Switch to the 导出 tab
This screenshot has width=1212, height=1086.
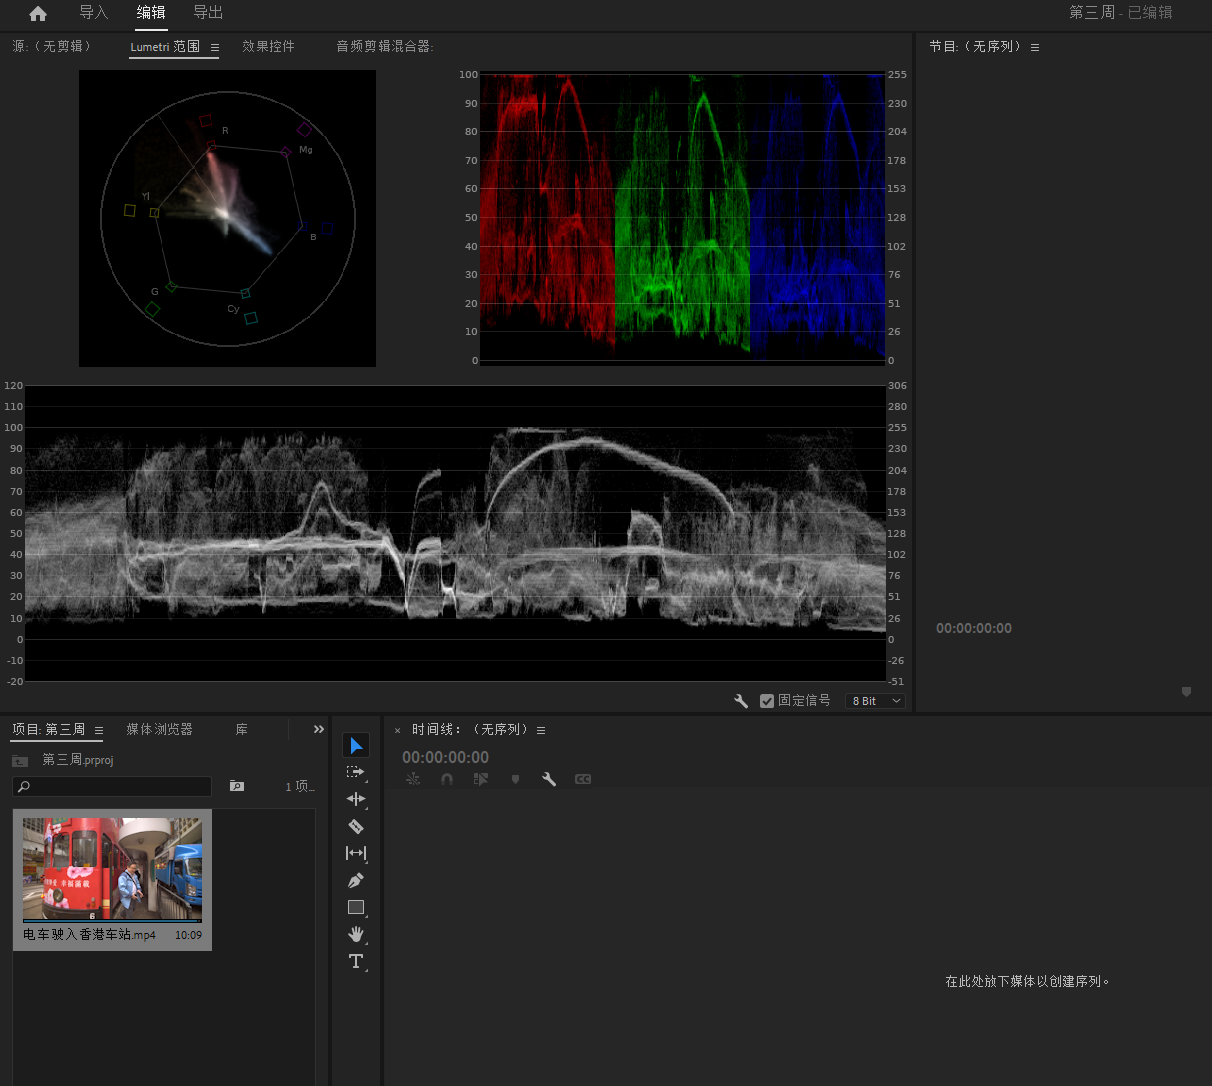(208, 13)
